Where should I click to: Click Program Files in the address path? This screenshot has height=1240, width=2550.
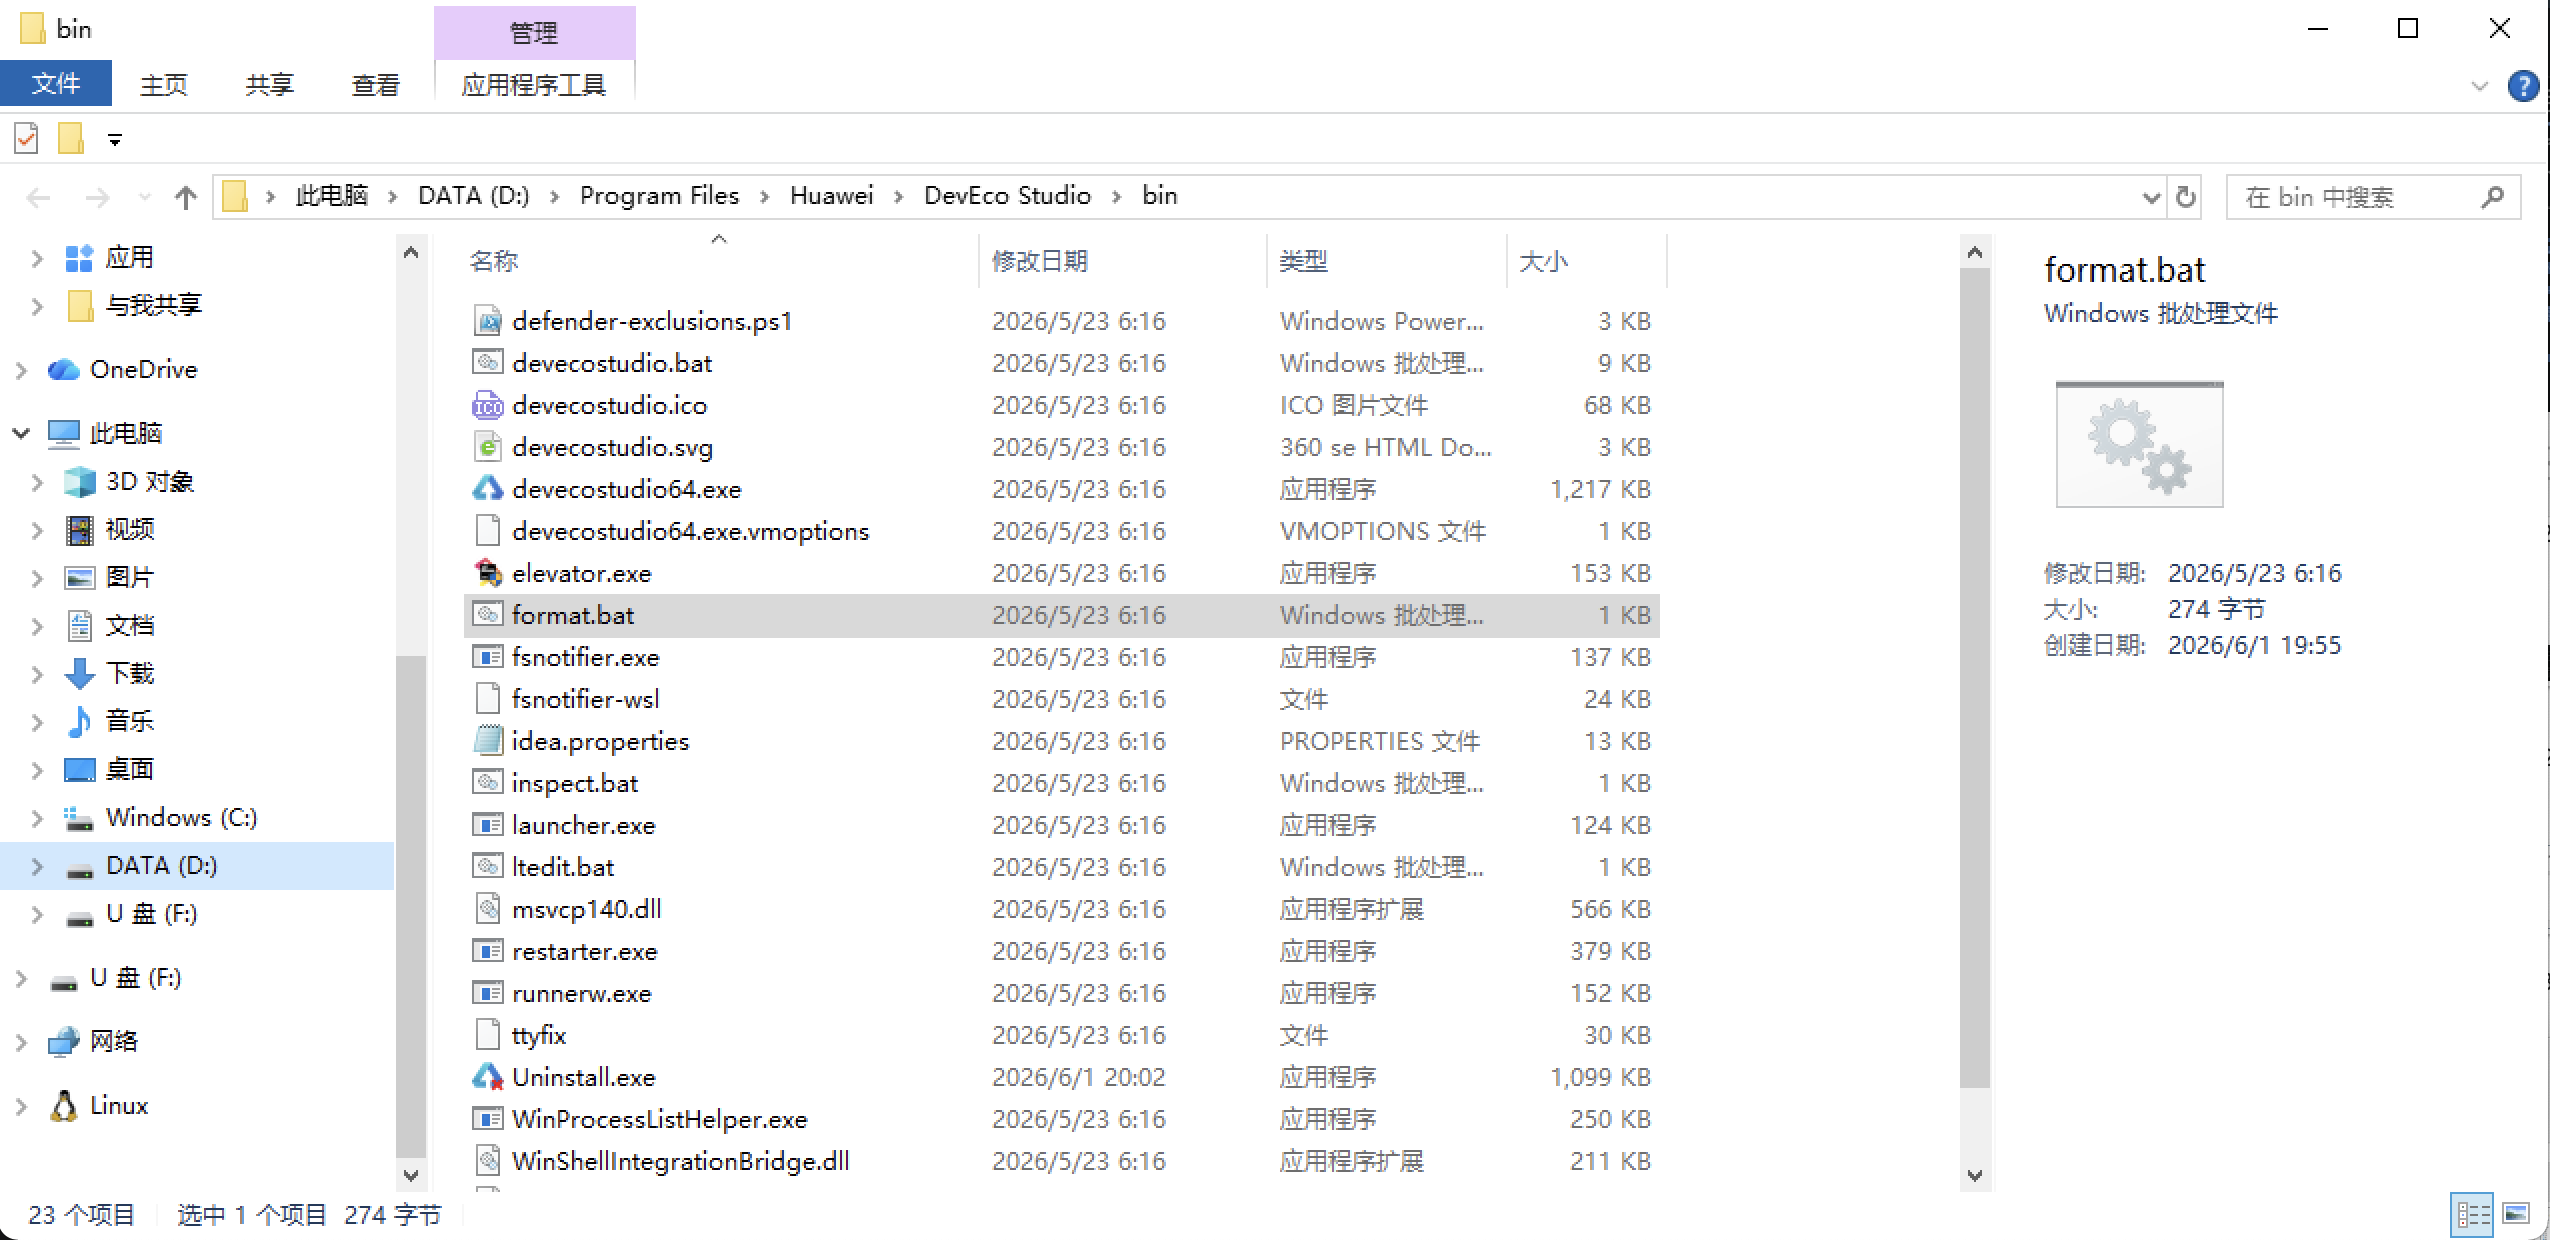pyautogui.click(x=659, y=196)
